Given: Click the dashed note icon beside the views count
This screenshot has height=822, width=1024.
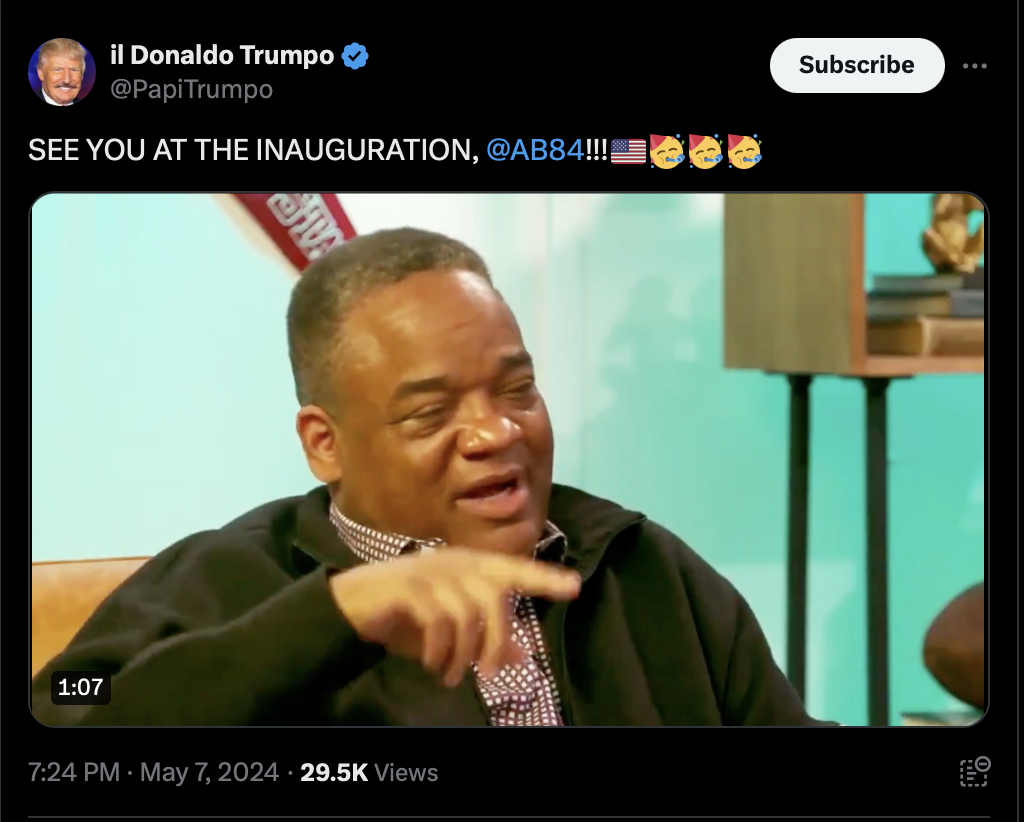Looking at the screenshot, I should [975, 772].
